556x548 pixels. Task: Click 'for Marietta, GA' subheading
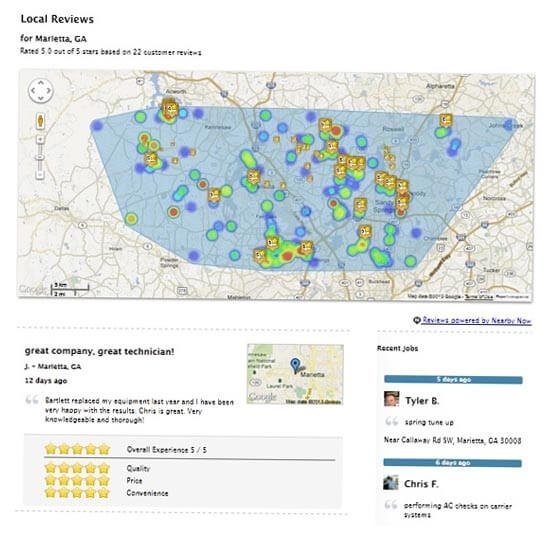click(54, 38)
